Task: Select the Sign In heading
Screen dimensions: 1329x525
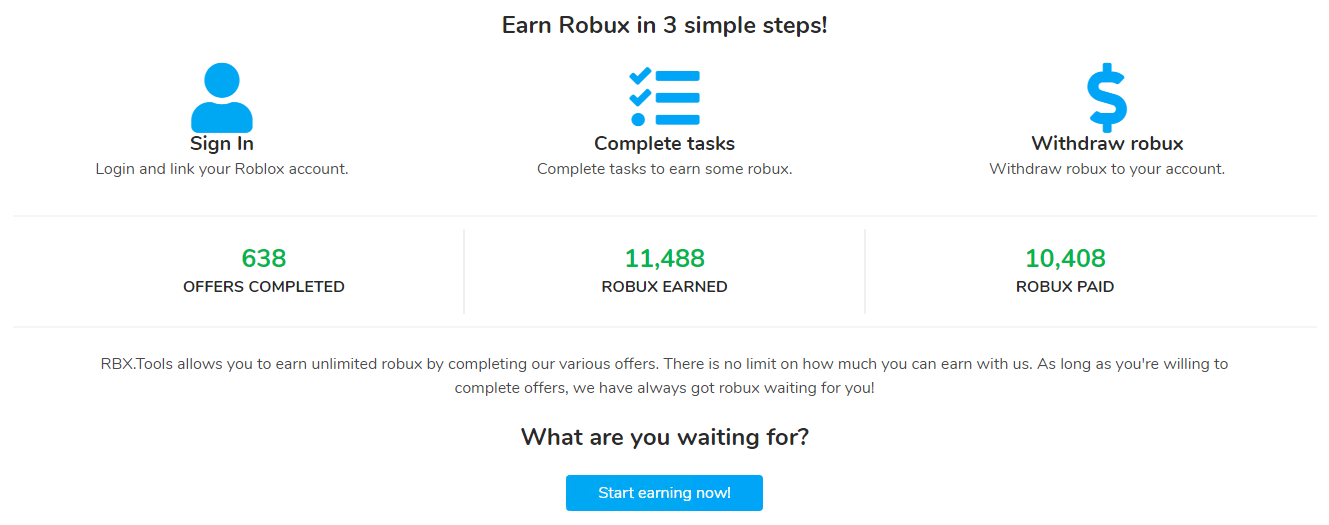Action: 222,143
